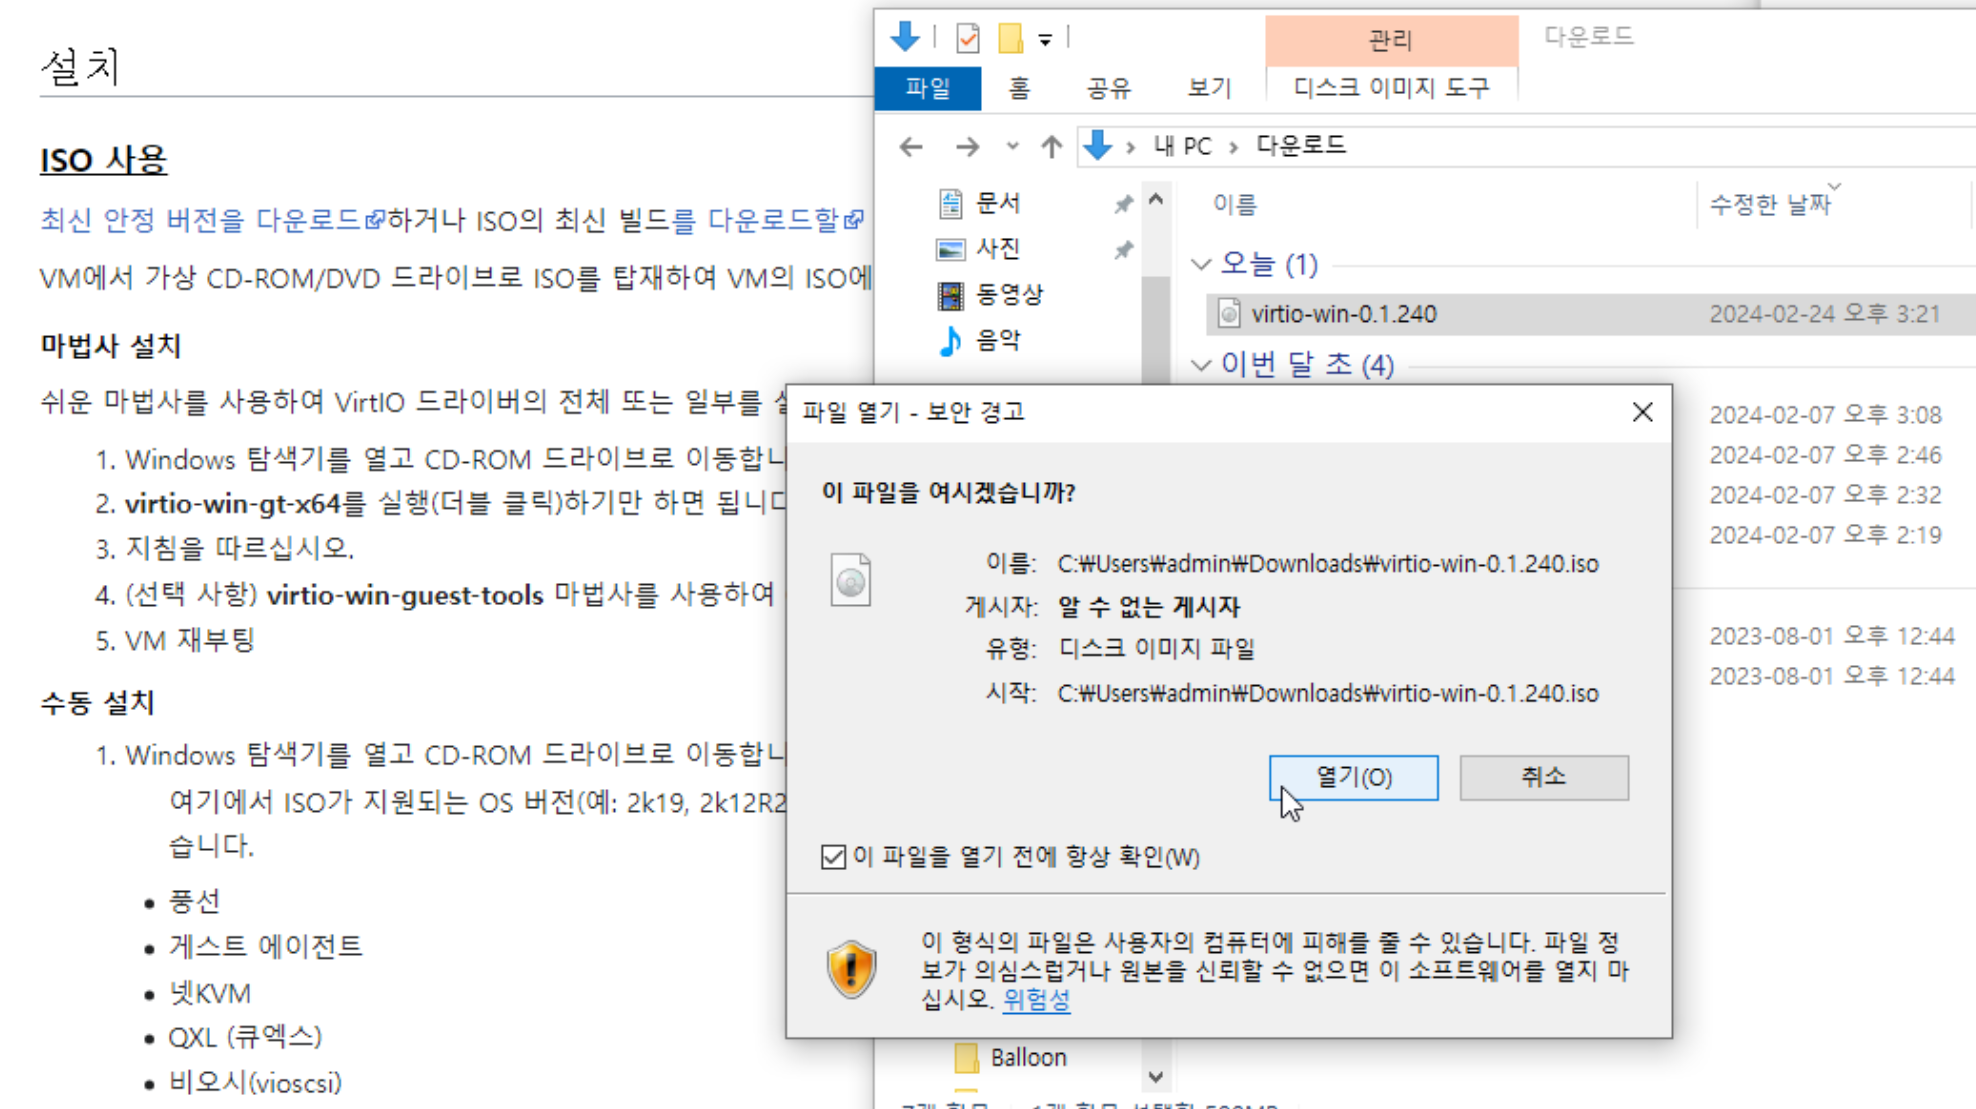Screen dimensions: 1976x1109
Task: Uncheck '이 파일을 열기 전에 항상 확인' checkbox
Action: 833,857
